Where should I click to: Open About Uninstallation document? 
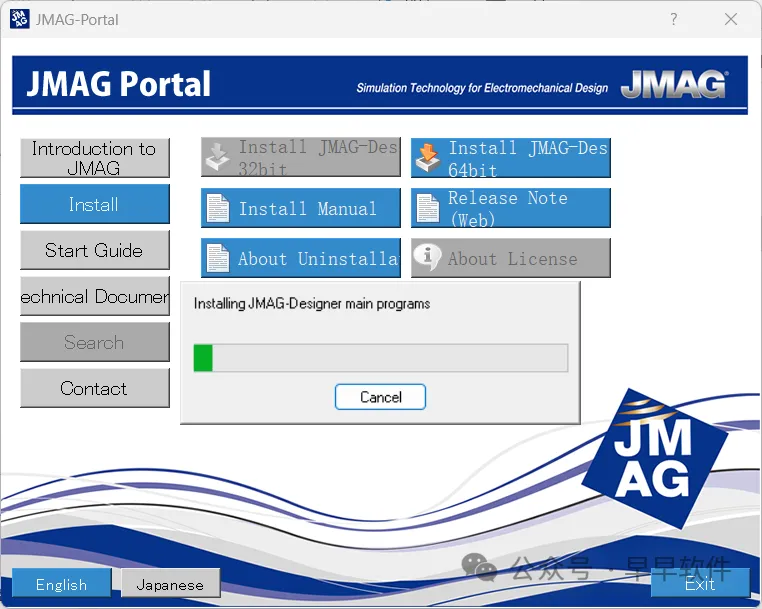click(301, 258)
